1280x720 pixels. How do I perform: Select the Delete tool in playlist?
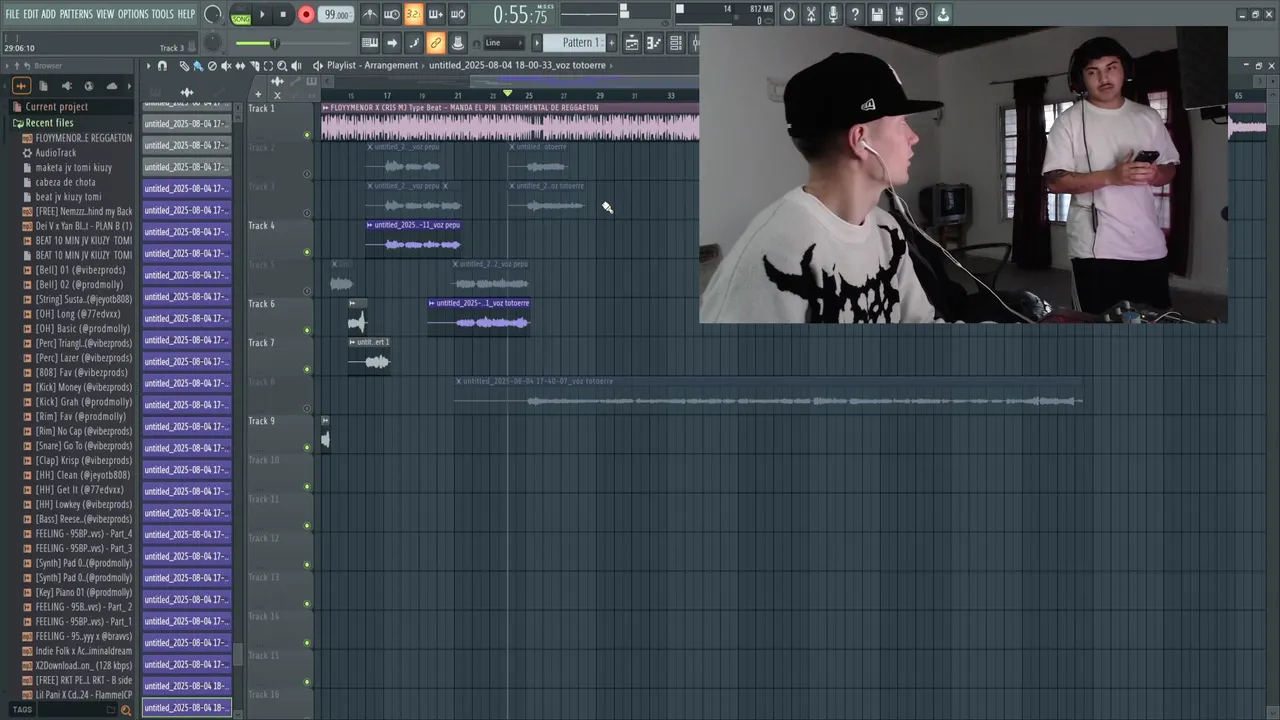click(x=212, y=66)
